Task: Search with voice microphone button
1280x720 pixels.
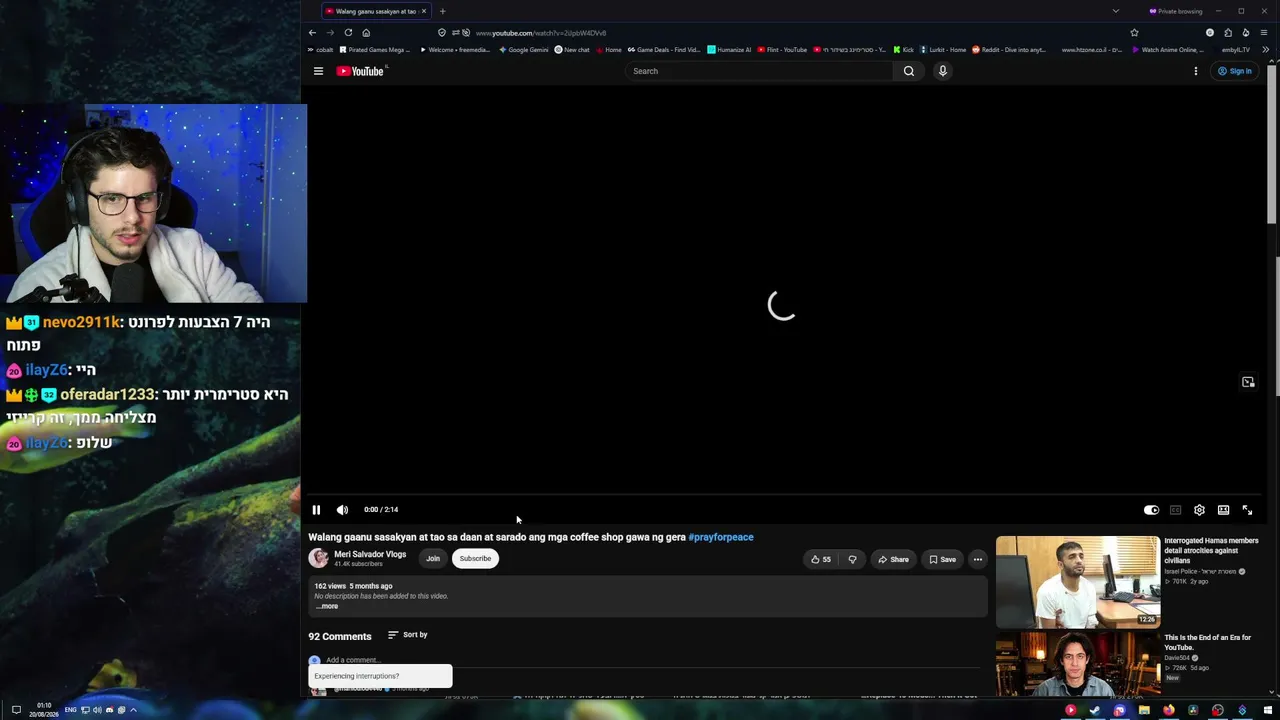Action: [942, 71]
